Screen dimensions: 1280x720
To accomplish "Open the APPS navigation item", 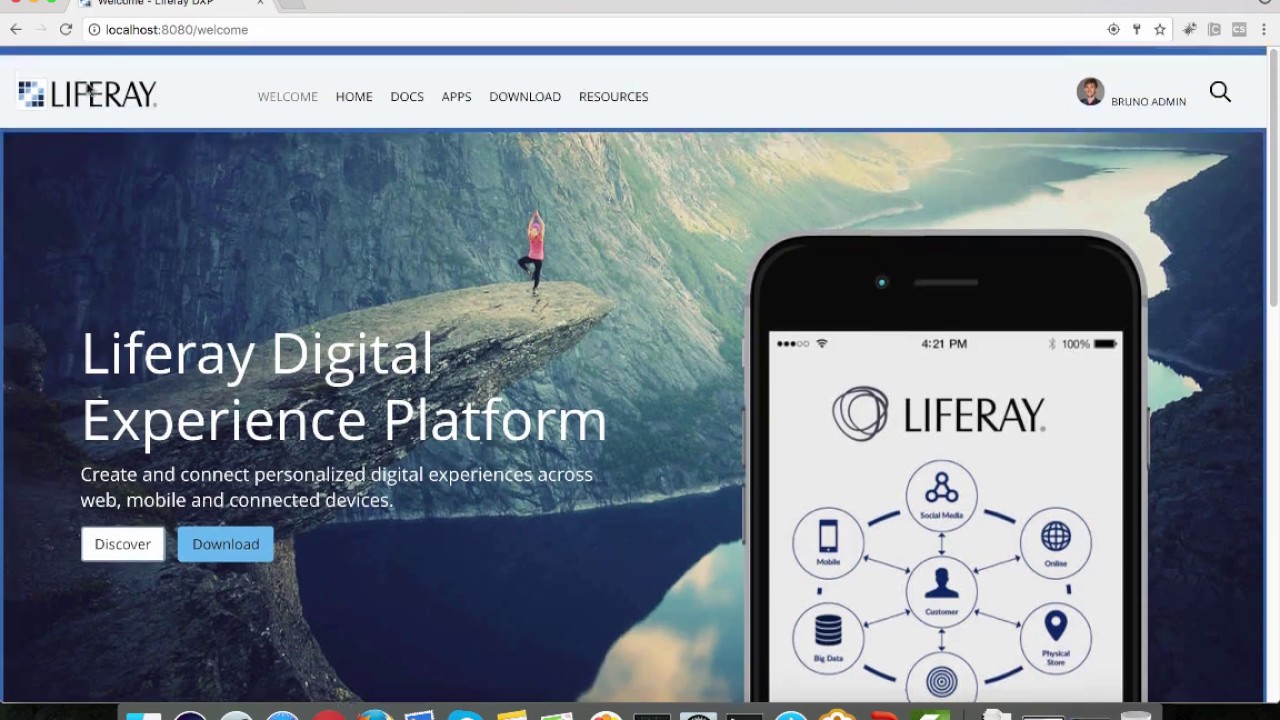I will point(456,97).
